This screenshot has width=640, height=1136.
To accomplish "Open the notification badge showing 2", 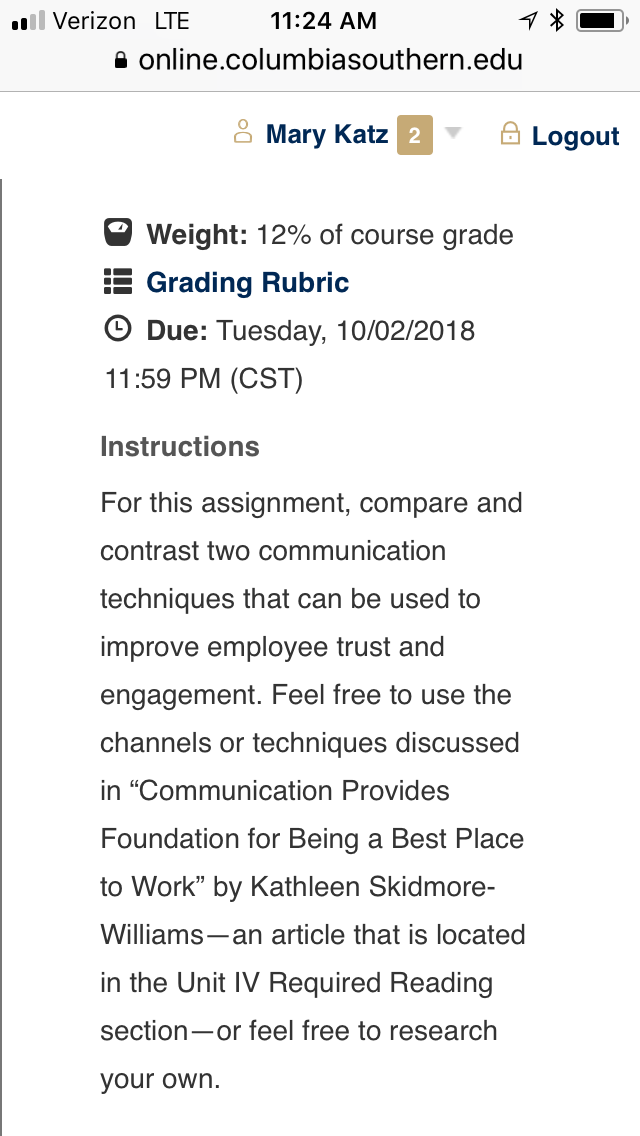I will tap(415, 135).
